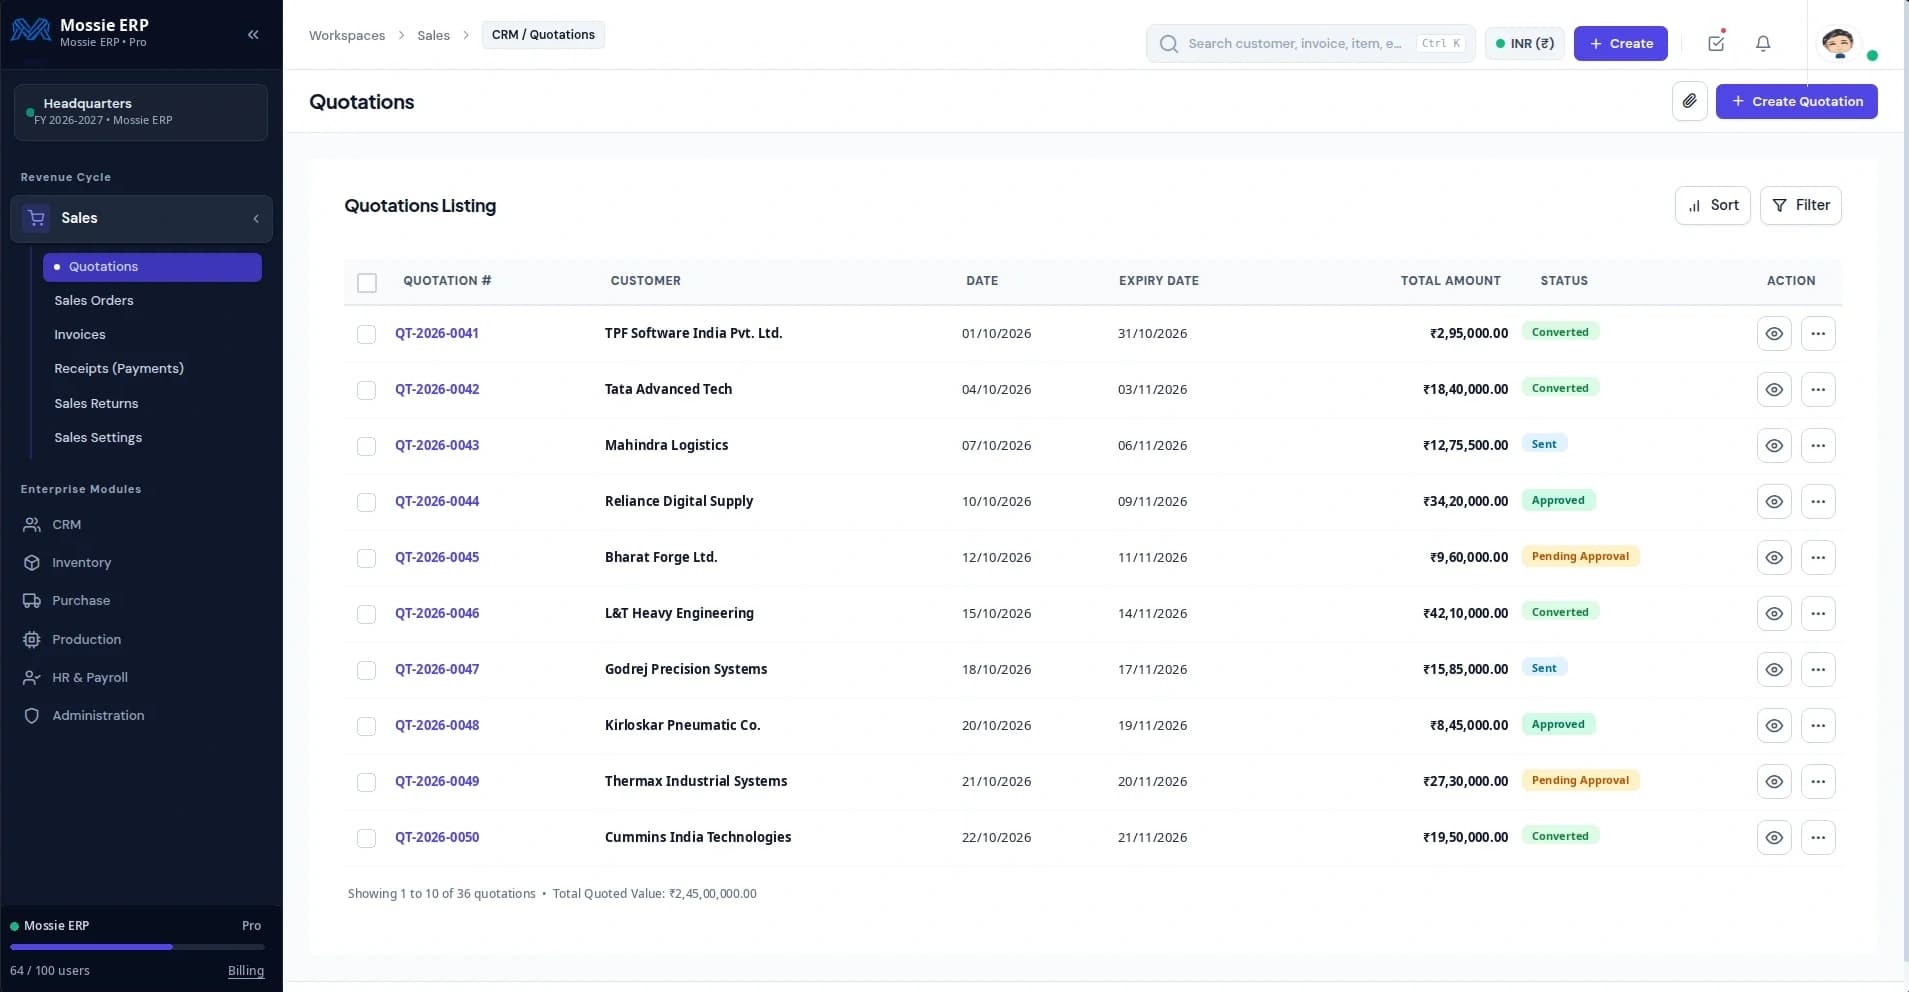The width and height of the screenshot is (1909, 992).
Task: Open more actions for Kirloskar Pneumatic Co.
Action: tap(1818, 725)
